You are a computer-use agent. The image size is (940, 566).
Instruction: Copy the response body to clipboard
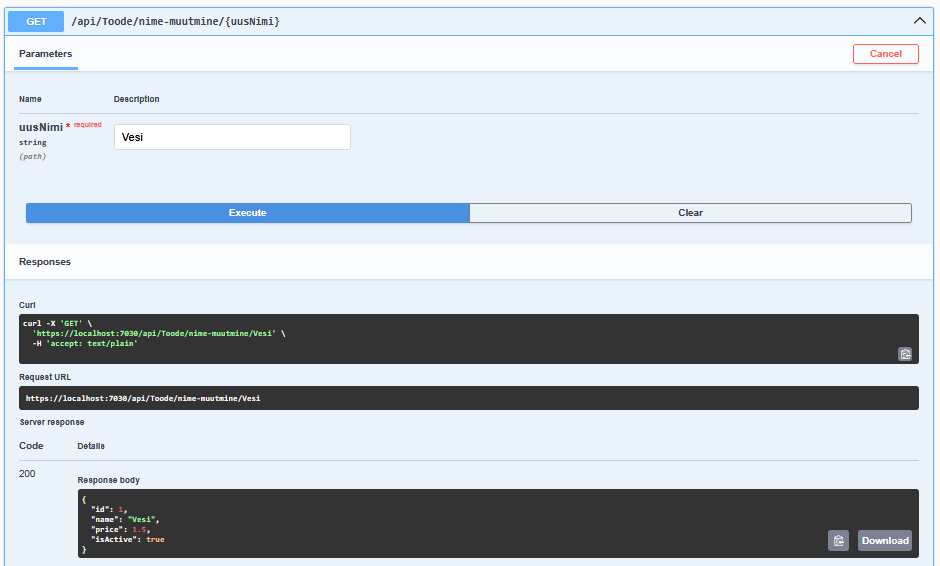[x=838, y=540]
